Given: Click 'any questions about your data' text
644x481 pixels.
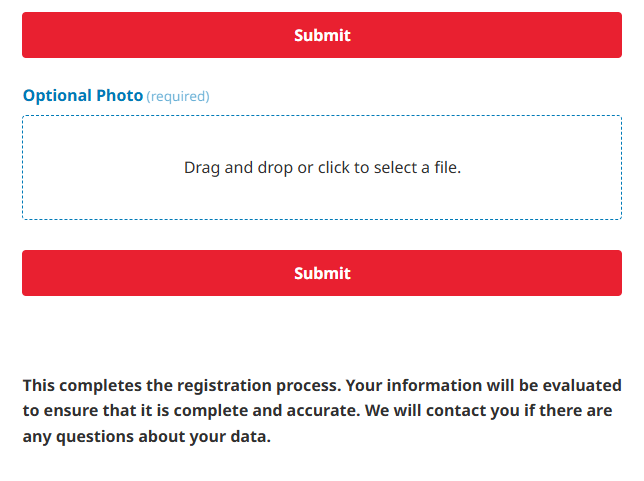Looking at the screenshot, I should [x=147, y=437].
